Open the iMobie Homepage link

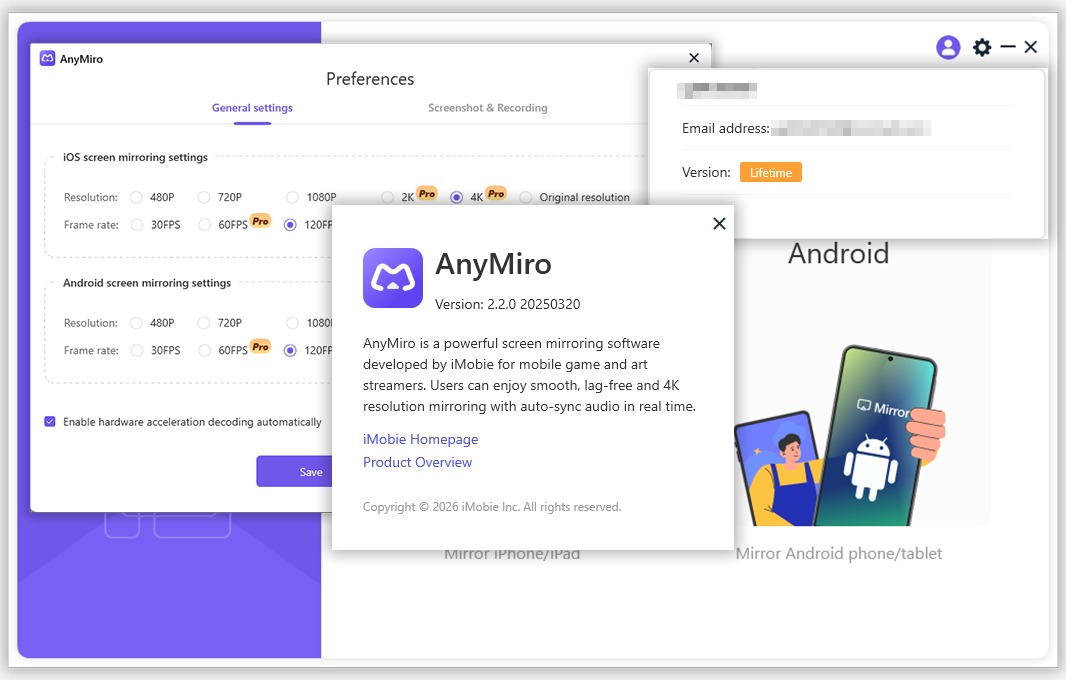[x=420, y=439]
